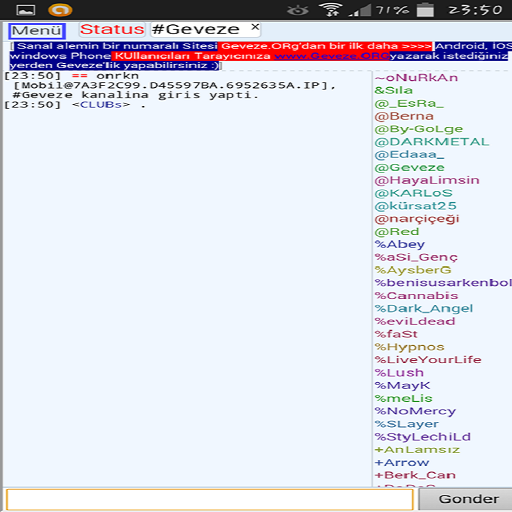This screenshot has width=512, height=512.
Task: Select user %AysberG in nick list
Action: pos(413,270)
